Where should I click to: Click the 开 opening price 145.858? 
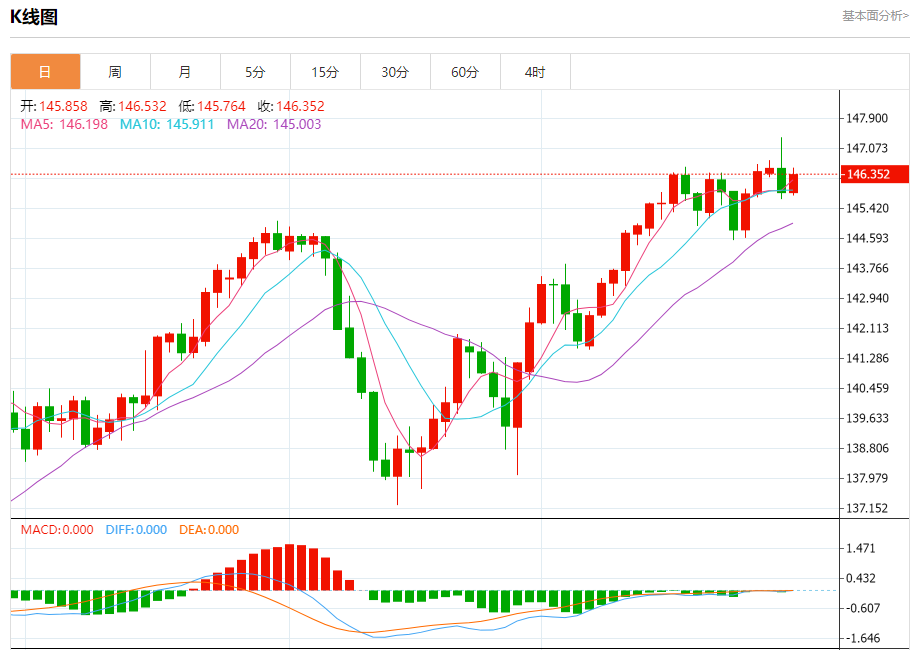[55, 106]
